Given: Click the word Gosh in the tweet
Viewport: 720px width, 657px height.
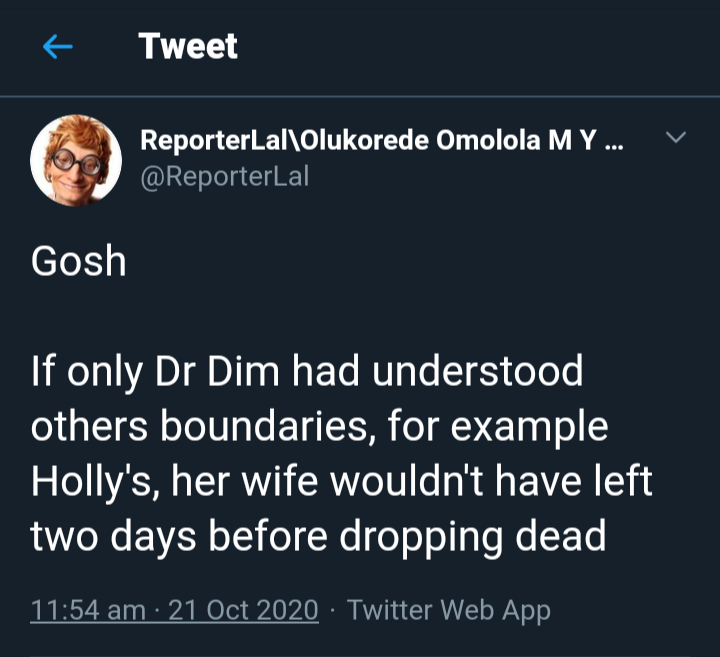Looking at the screenshot, I should click(79, 262).
